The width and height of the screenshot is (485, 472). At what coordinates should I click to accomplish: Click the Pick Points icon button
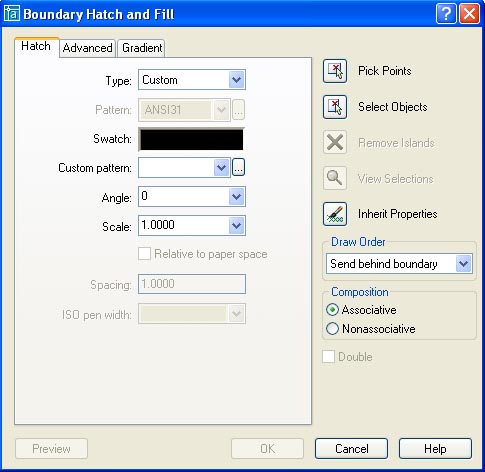[335, 71]
